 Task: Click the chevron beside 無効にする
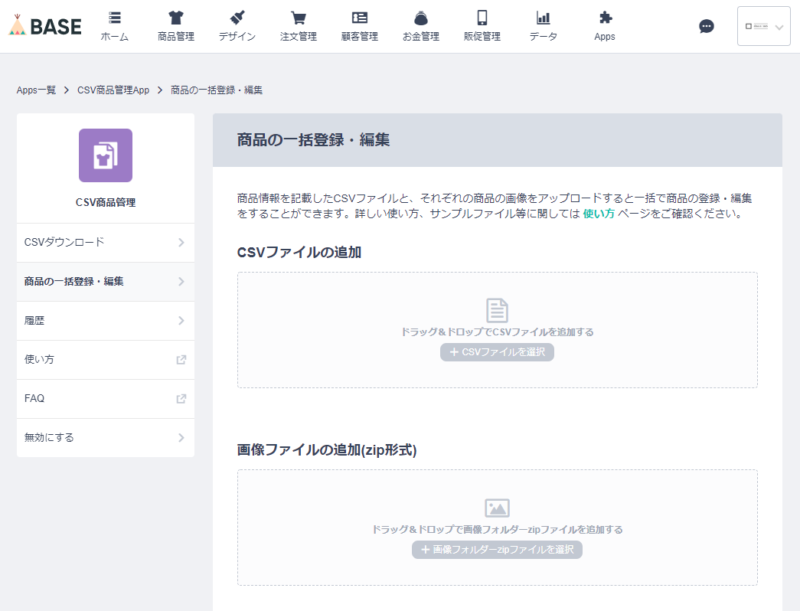coord(181,438)
